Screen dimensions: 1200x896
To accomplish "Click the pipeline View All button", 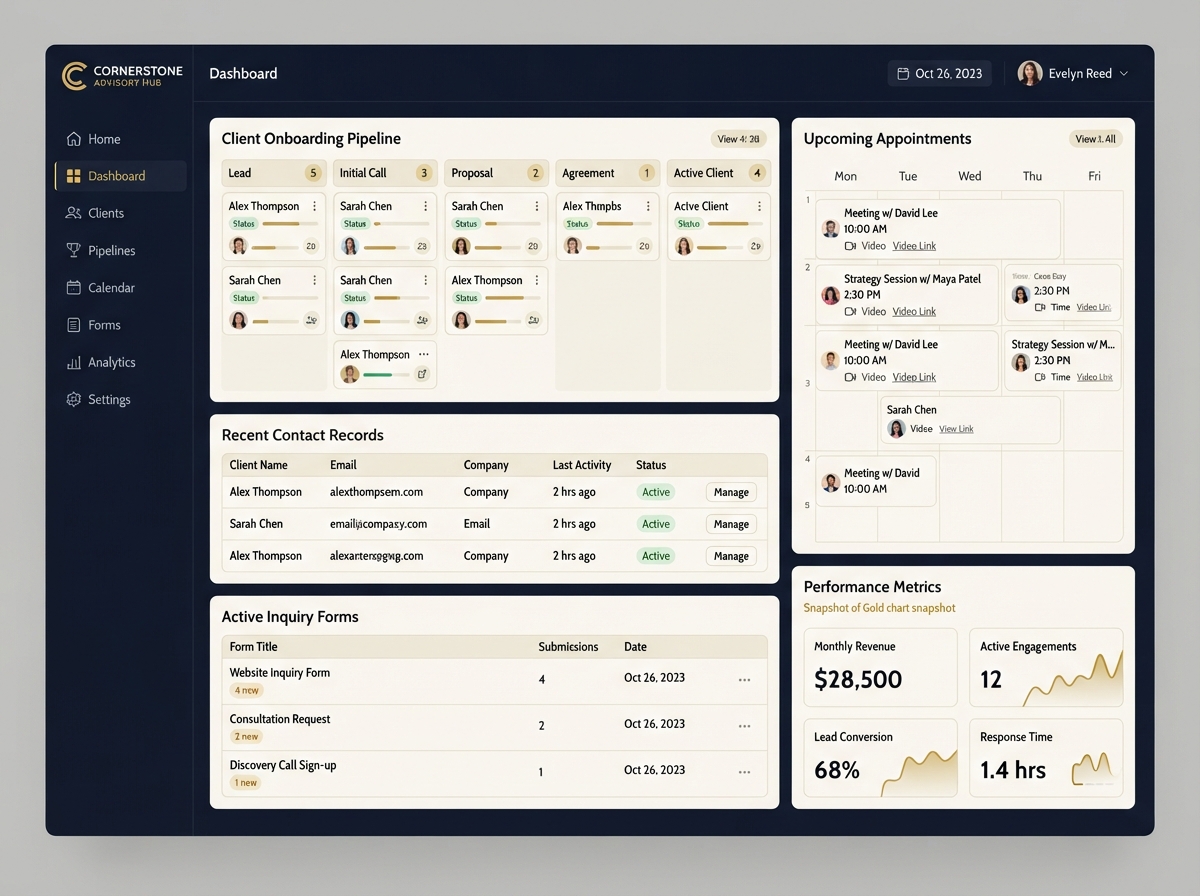I will tap(738, 139).
